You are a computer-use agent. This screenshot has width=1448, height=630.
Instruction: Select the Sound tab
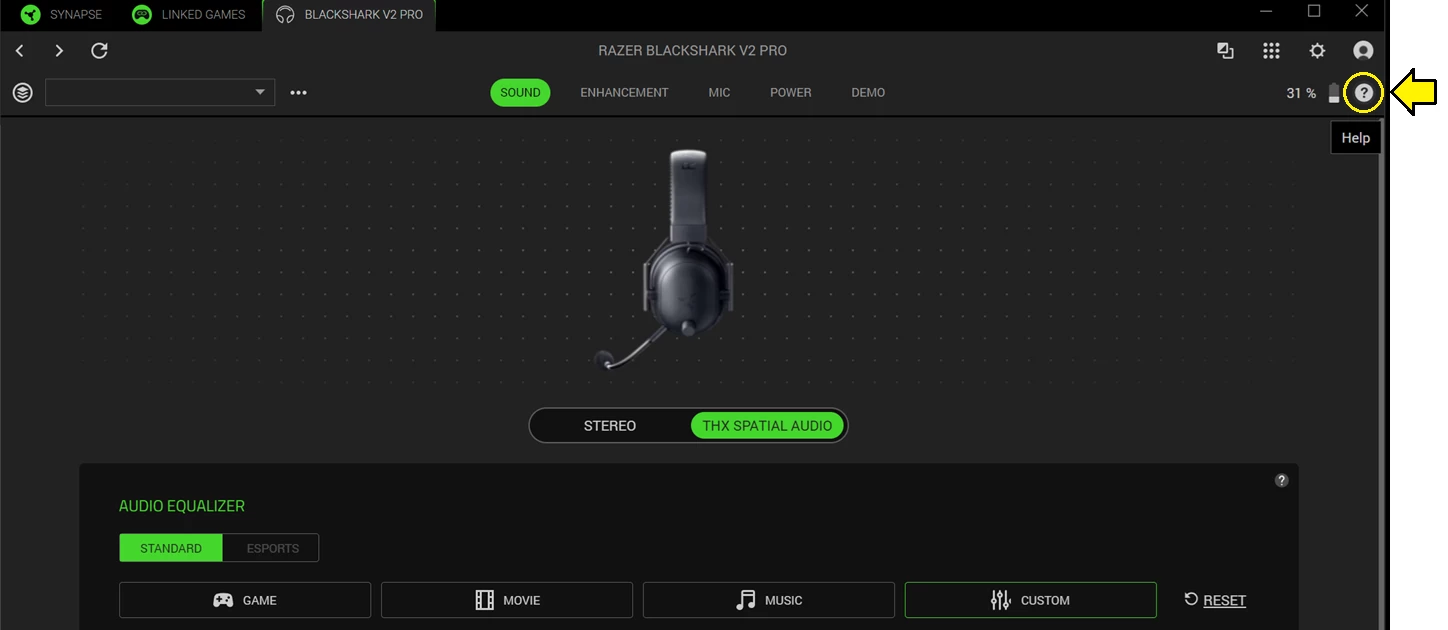pyautogui.click(x=520, y=92)
